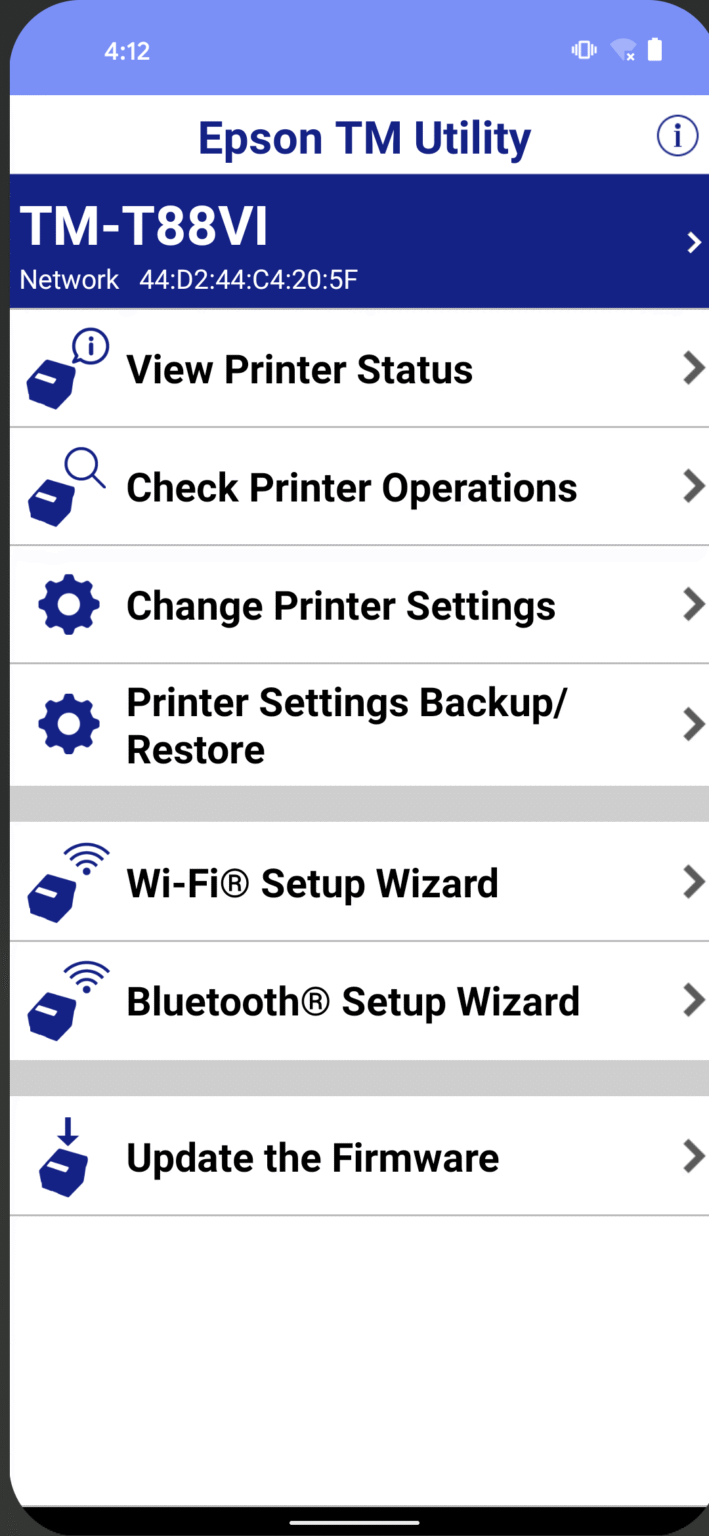Open View Printer Status via its chevron
Viewport: 709px width, 1536px height.
click(x=693, y=368)
